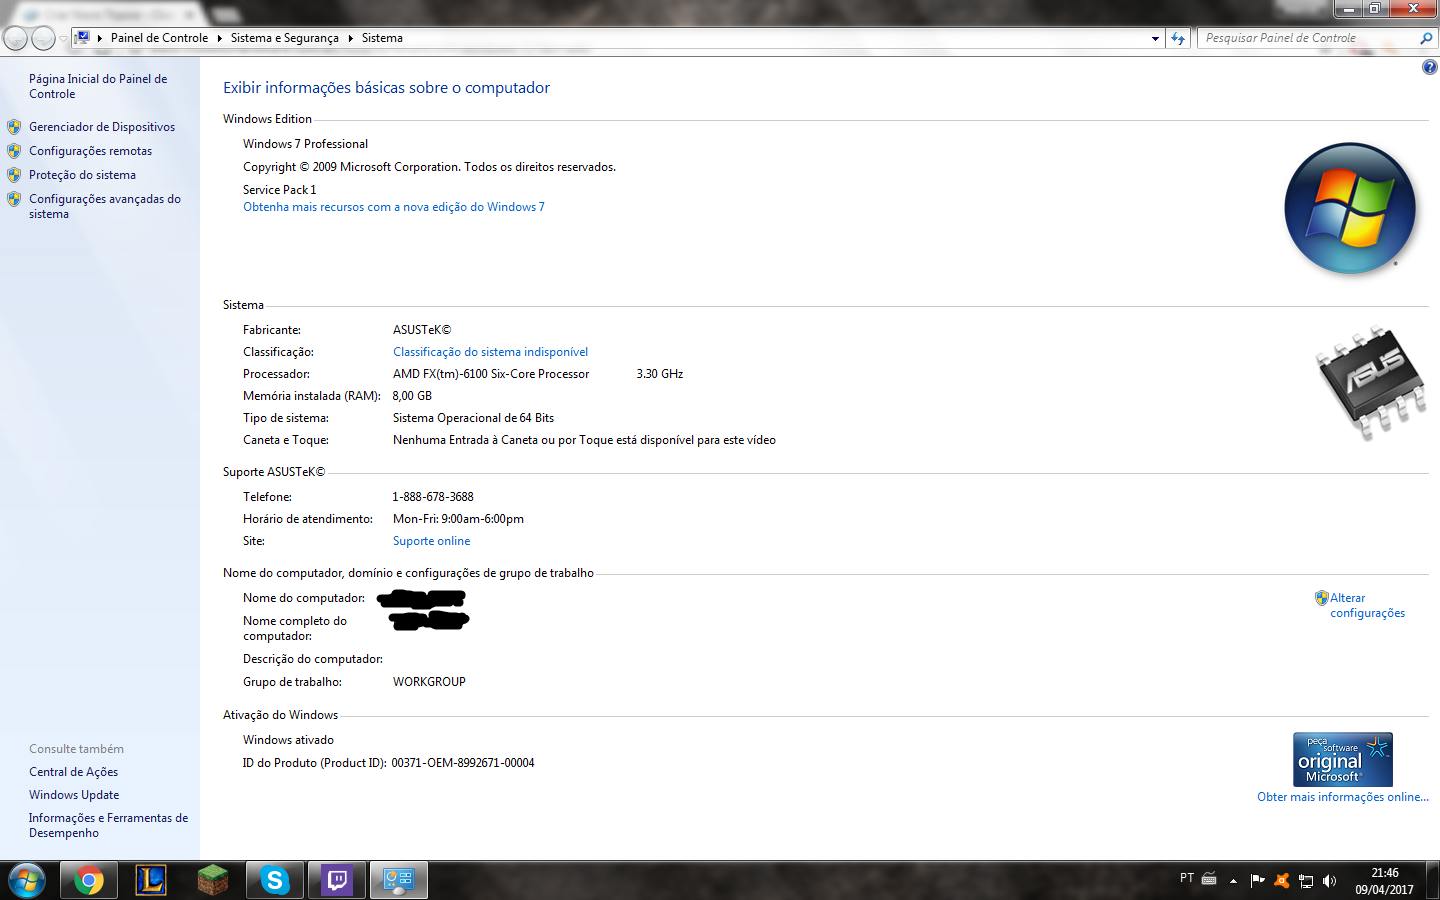Viewport: 1440px width, 900px height.
Task: Open the Windows Start menu orb
Action: click(x=27, y=880)
